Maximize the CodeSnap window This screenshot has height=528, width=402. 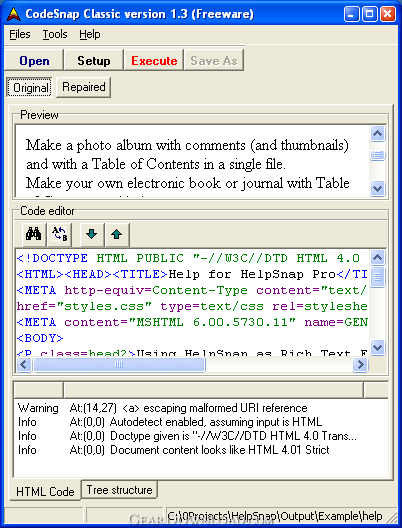(369, 14)
